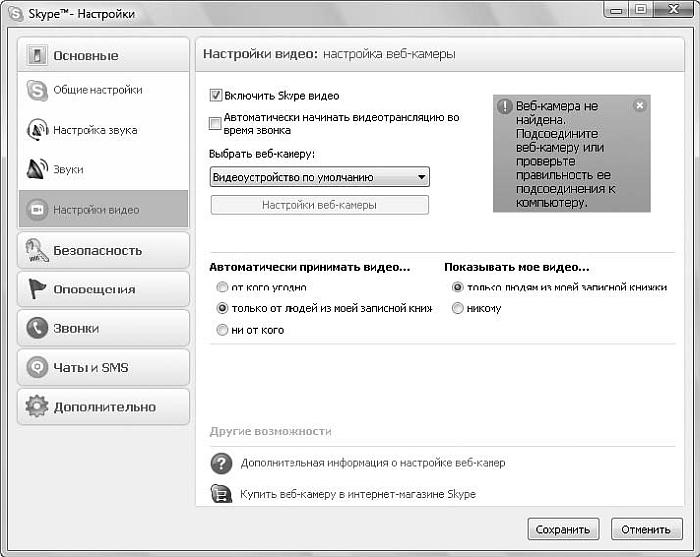Click the Отменить button

coord(645,529)
